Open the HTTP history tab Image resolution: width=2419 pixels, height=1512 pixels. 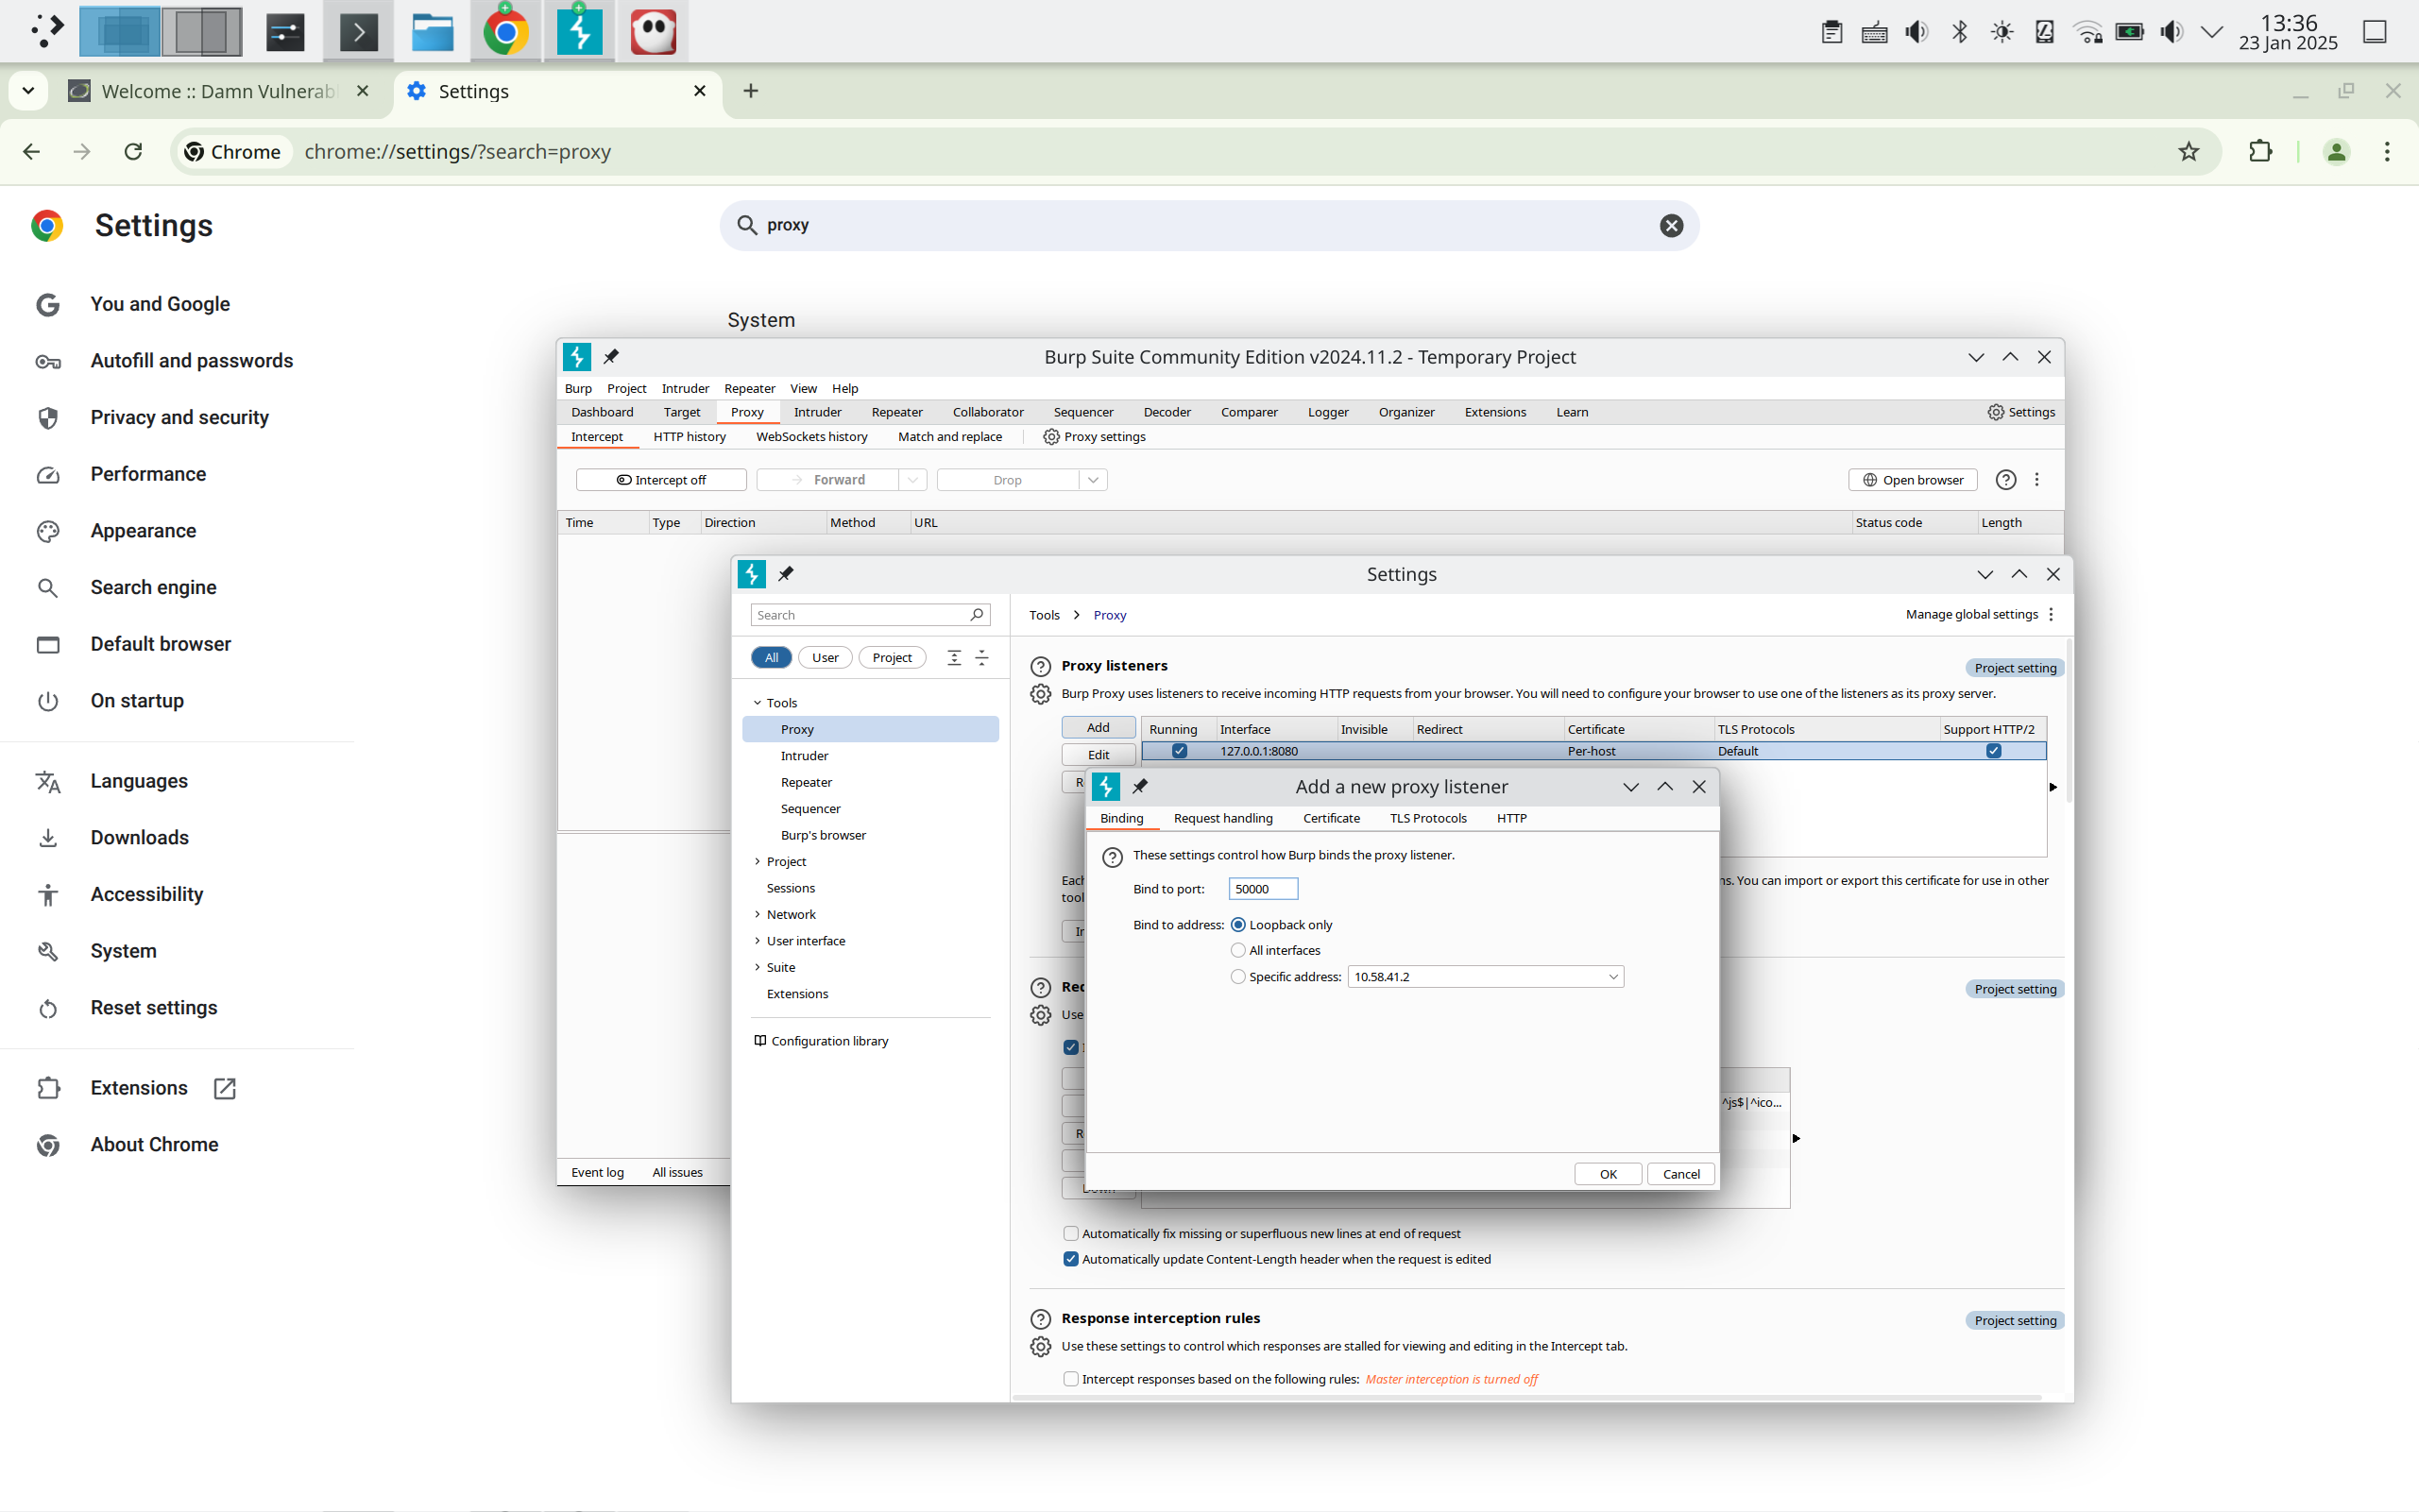pos(689,437)
